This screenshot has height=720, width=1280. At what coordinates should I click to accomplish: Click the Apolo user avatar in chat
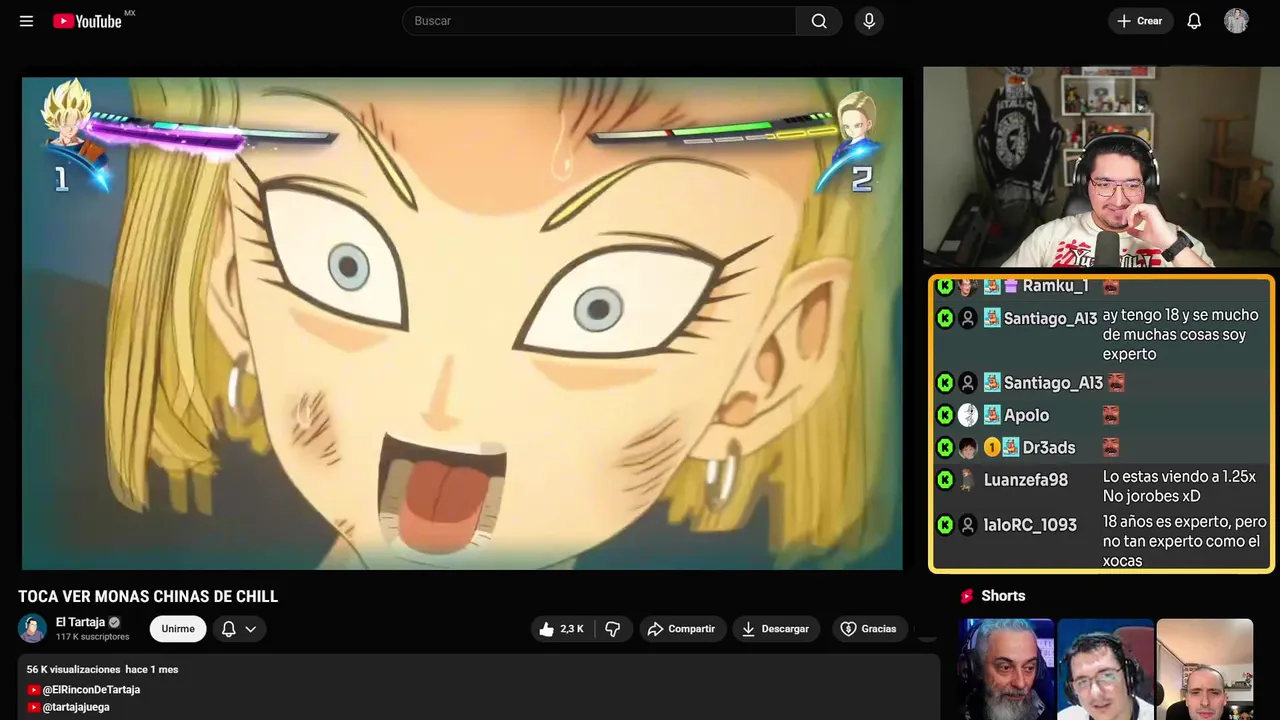[x=967, y=415]
